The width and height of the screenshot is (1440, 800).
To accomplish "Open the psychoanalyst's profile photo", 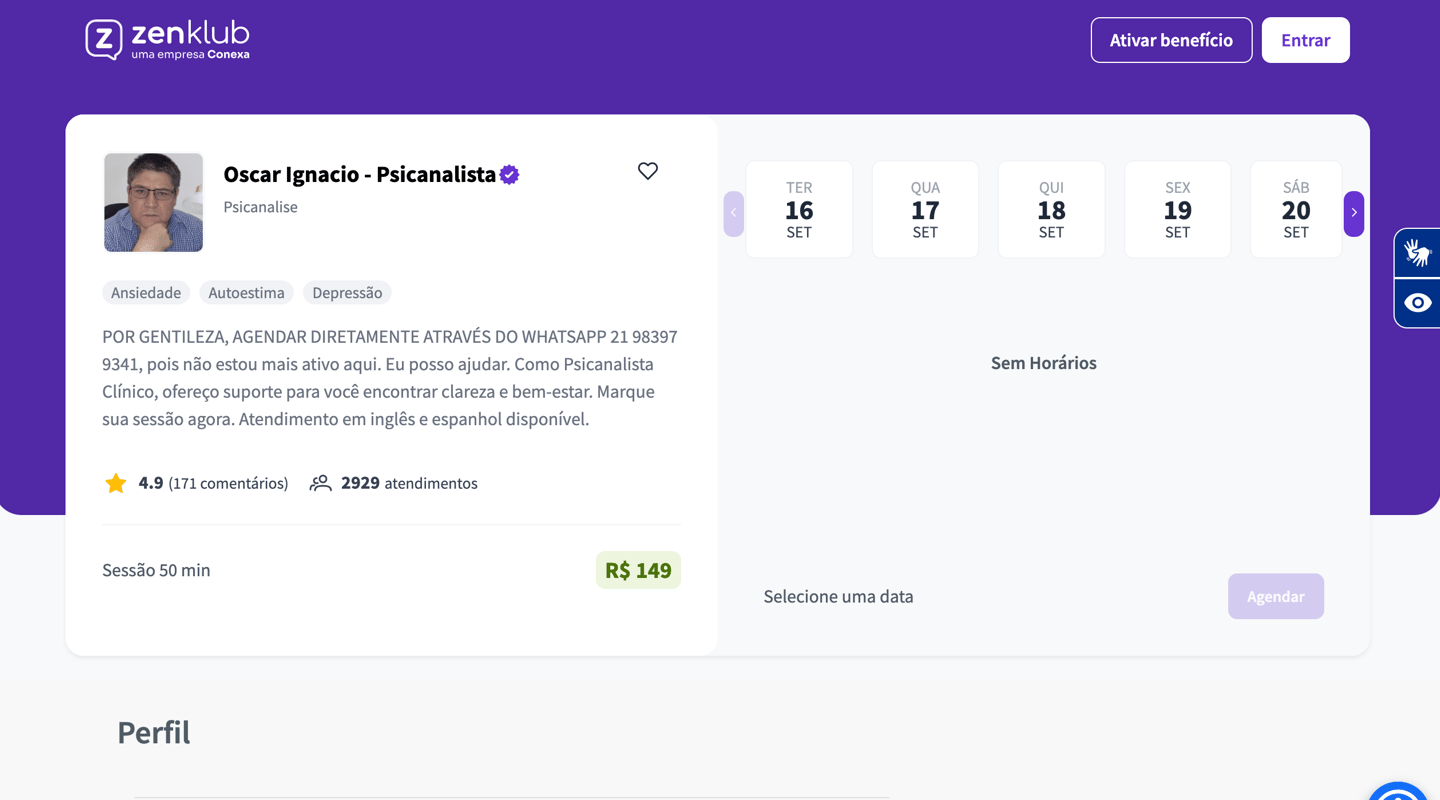I will 153,202.
